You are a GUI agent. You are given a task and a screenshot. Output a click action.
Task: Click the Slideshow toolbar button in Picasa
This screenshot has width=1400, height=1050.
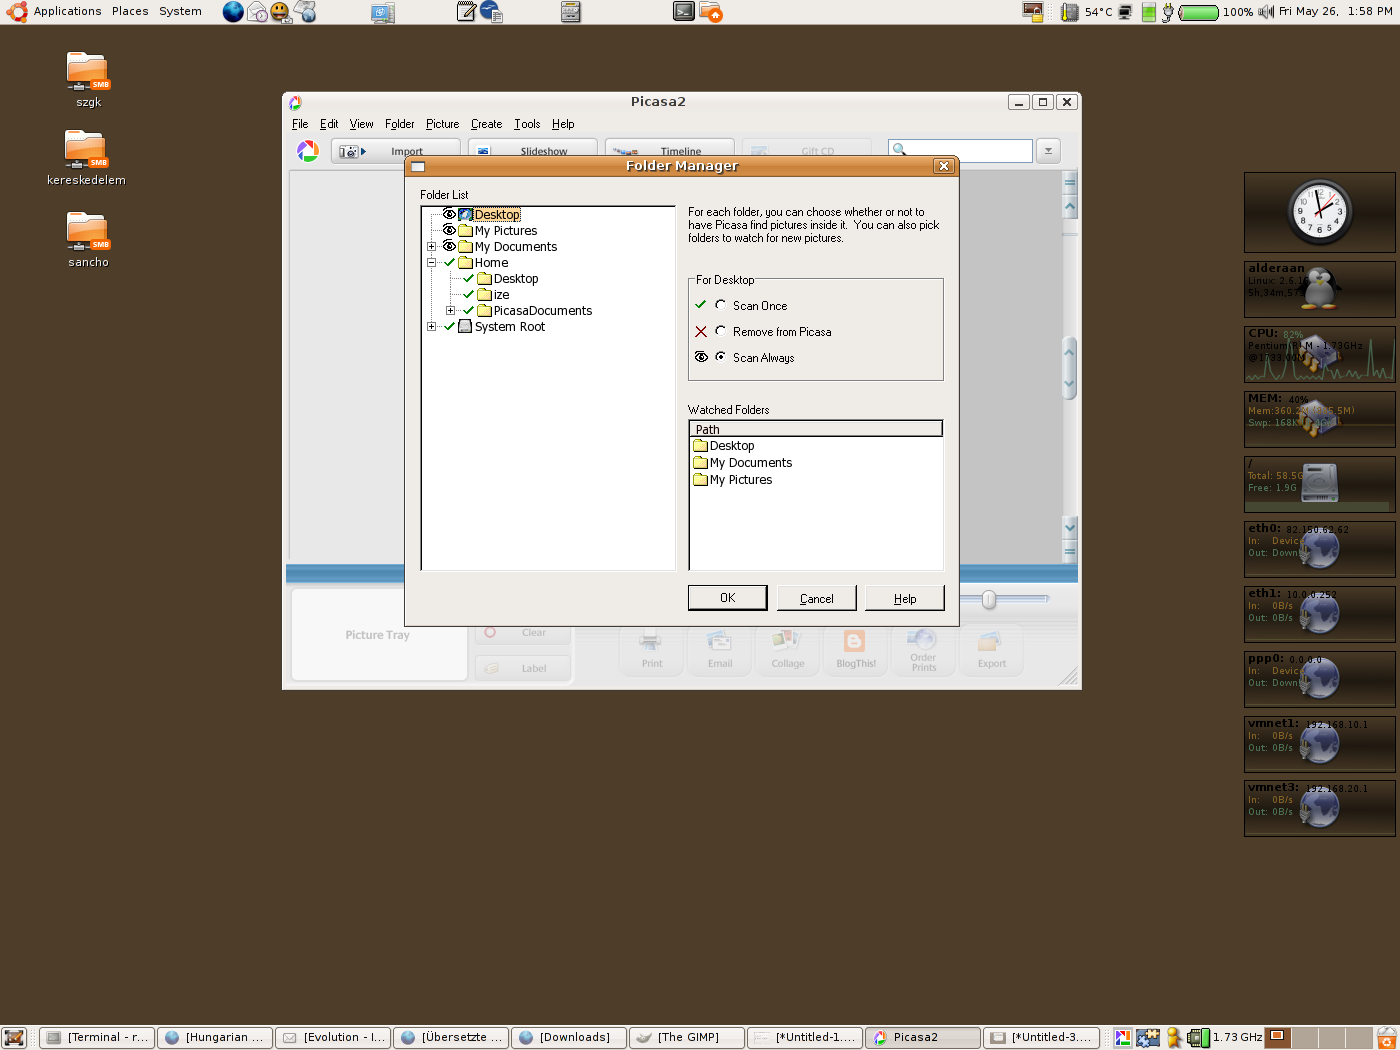533,148
